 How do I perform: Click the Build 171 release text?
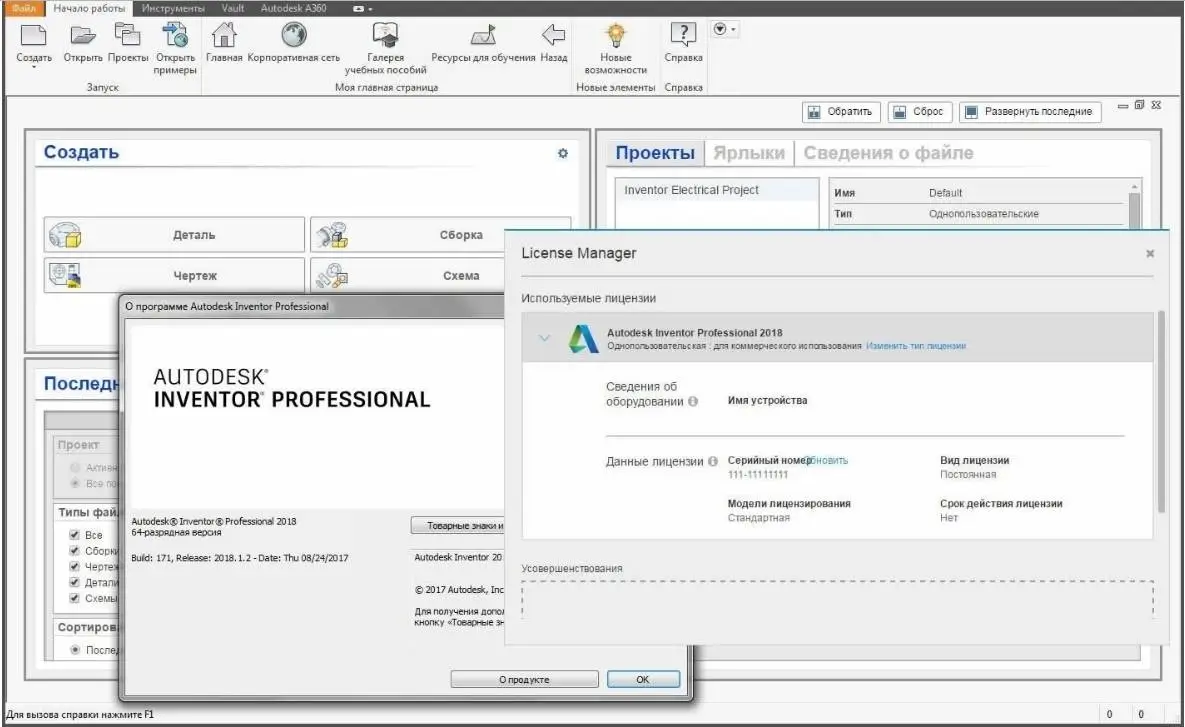(240, 558)
